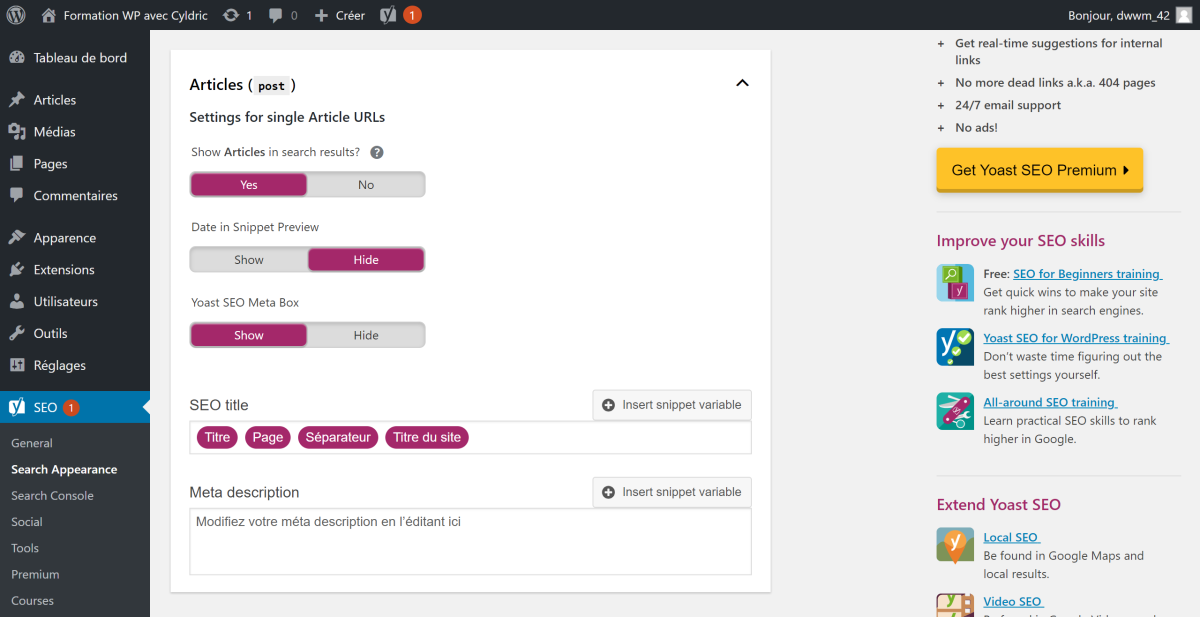1200x617 pixels.
Task: Click the Extensions plug icon
Action: (x=17, y=270)
